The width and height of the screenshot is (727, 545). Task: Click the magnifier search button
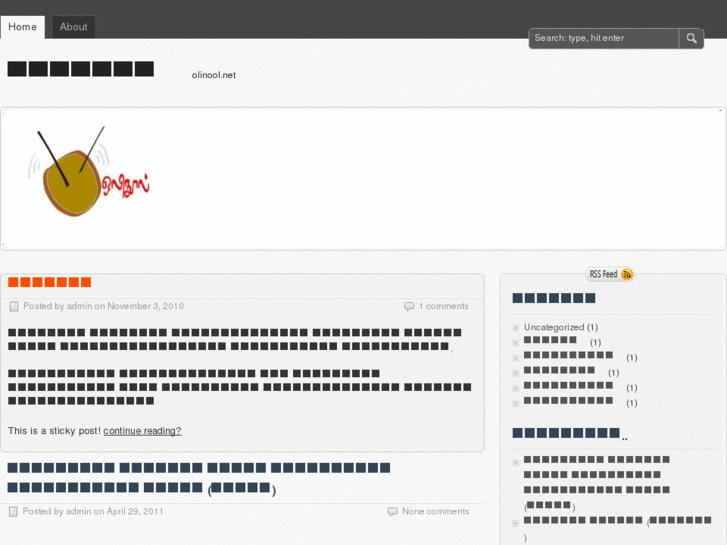691,38
